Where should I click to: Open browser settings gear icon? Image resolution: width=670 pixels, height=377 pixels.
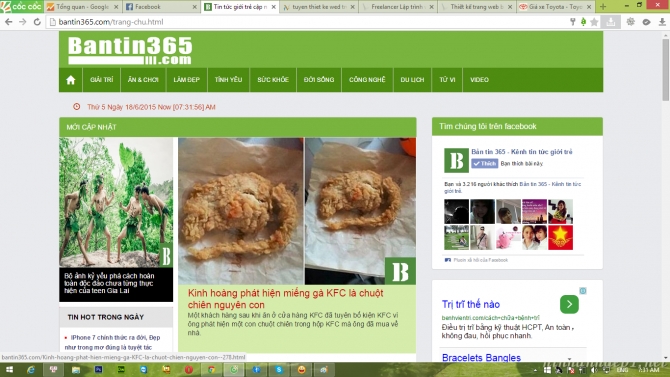point(631,22)
